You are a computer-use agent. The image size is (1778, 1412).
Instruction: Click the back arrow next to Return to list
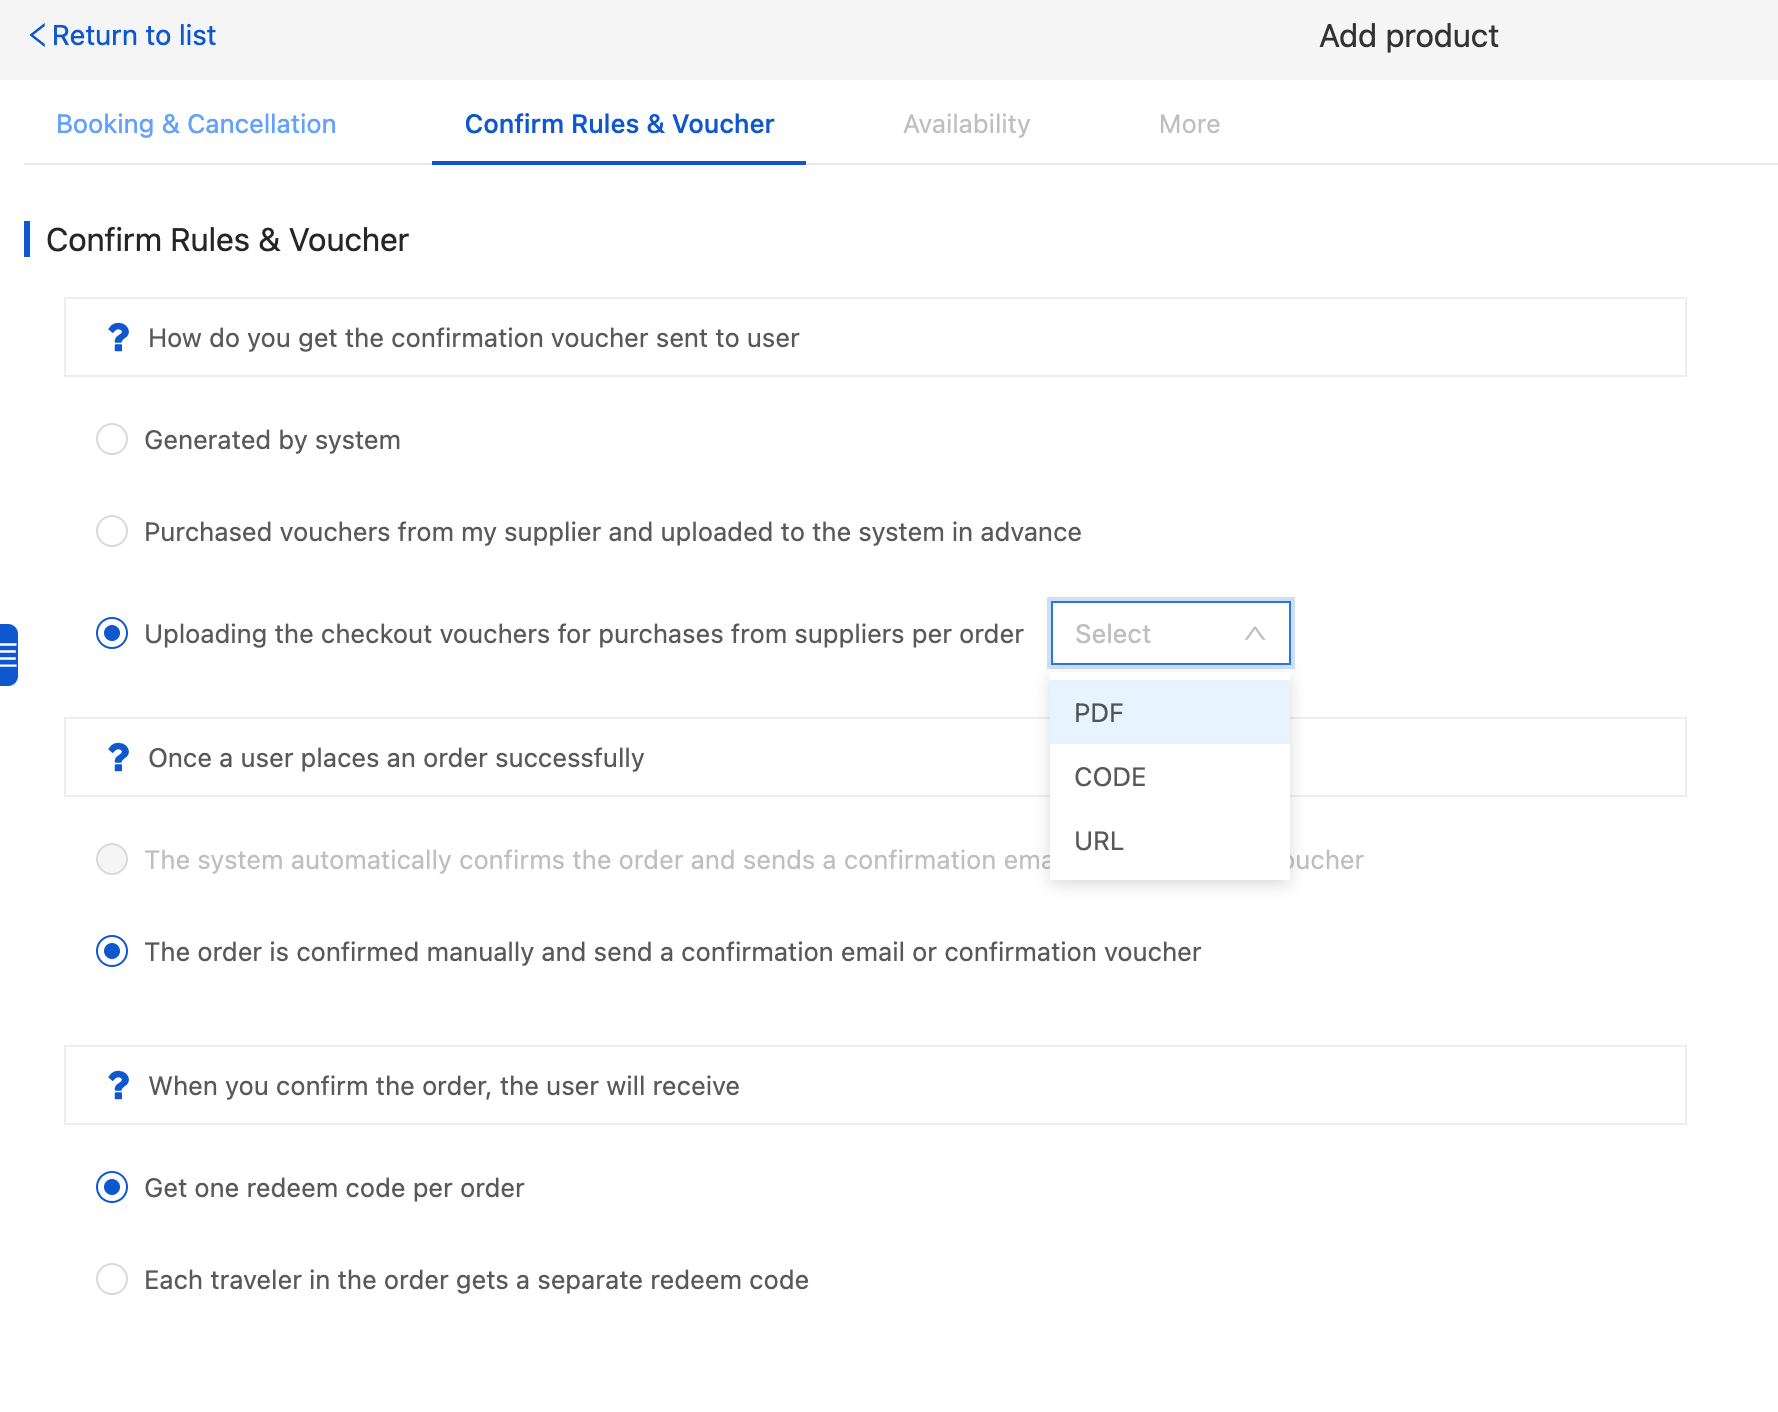[x=37, y=36]
